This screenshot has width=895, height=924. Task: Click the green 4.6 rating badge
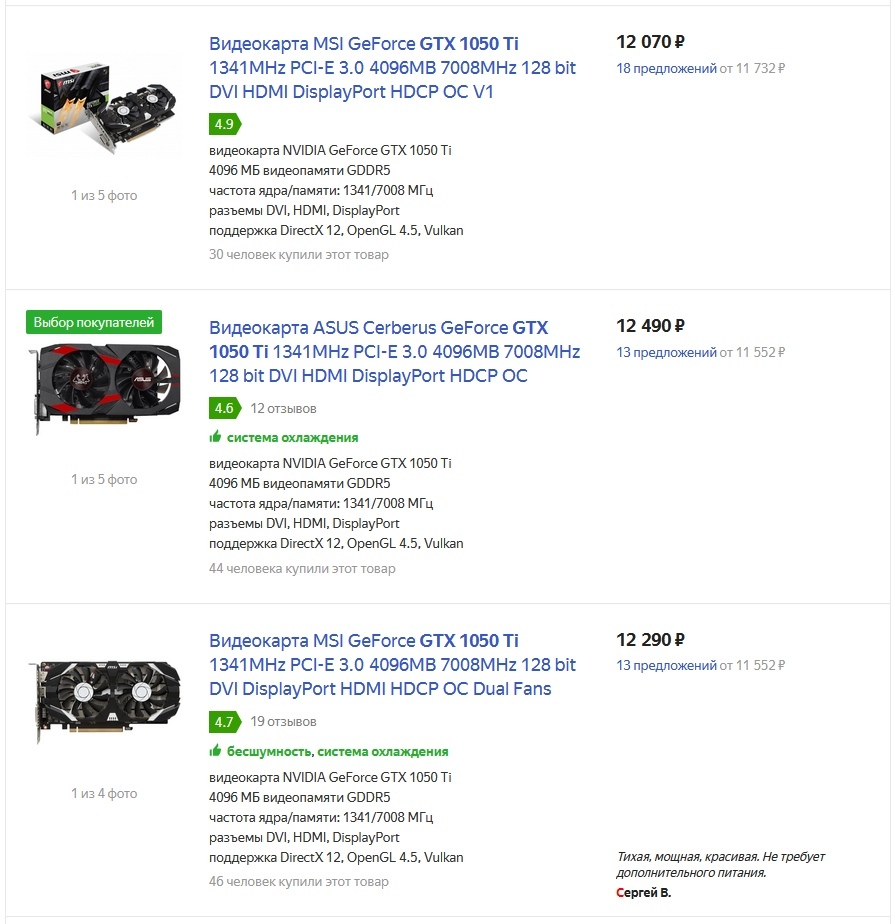(x=224, y=408)
